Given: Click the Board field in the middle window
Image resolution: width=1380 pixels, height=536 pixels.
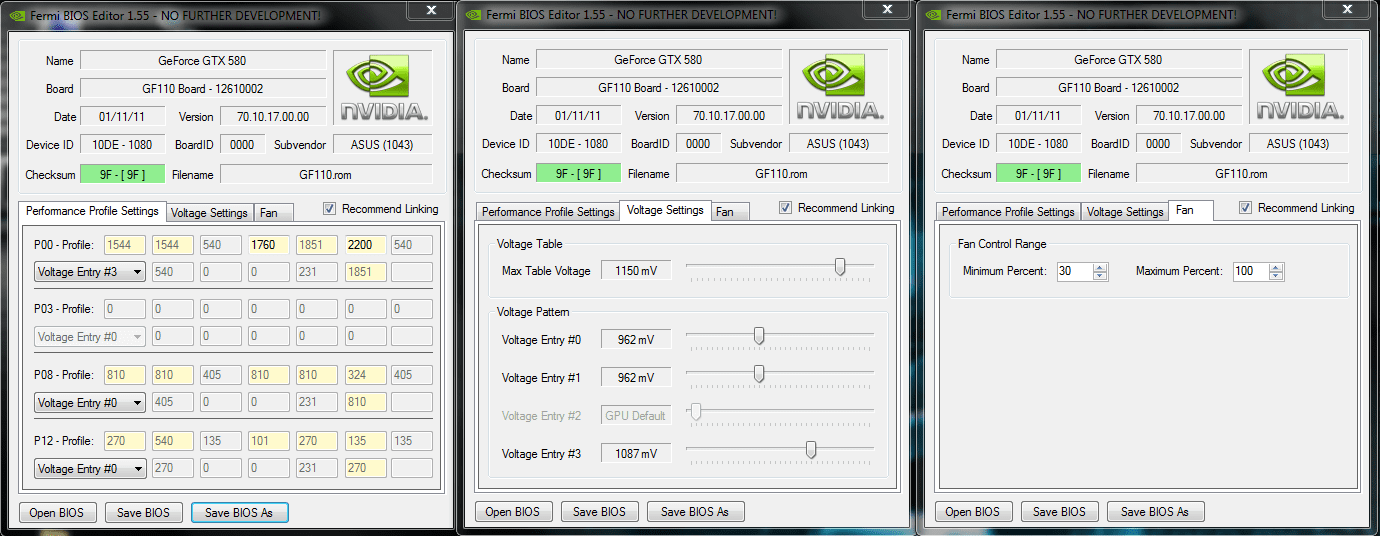Looking at the screenshot, I should coord(659,88).
